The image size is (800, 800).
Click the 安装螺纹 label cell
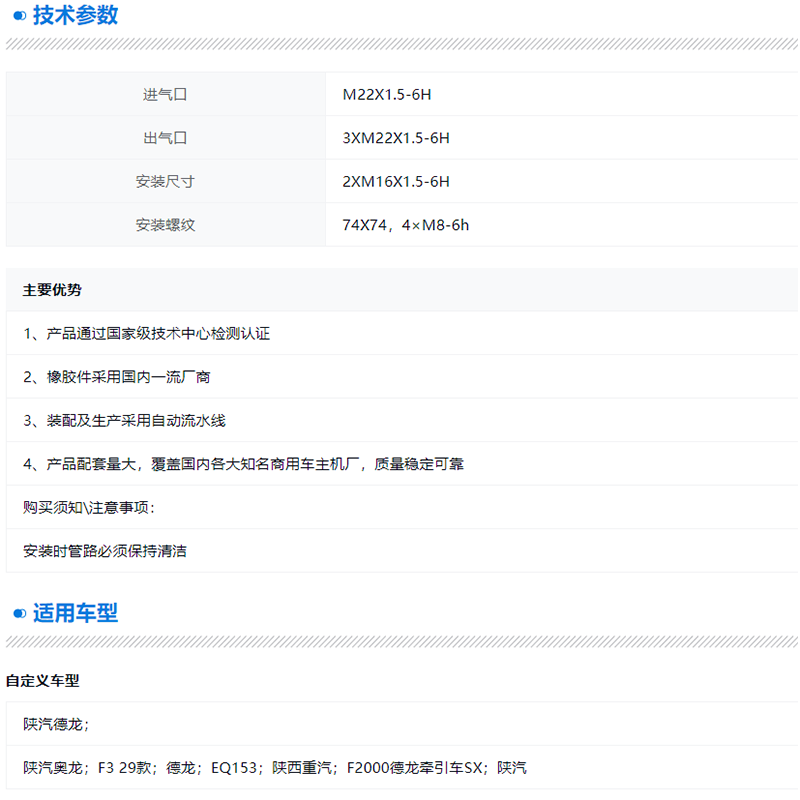click(165, 225)
